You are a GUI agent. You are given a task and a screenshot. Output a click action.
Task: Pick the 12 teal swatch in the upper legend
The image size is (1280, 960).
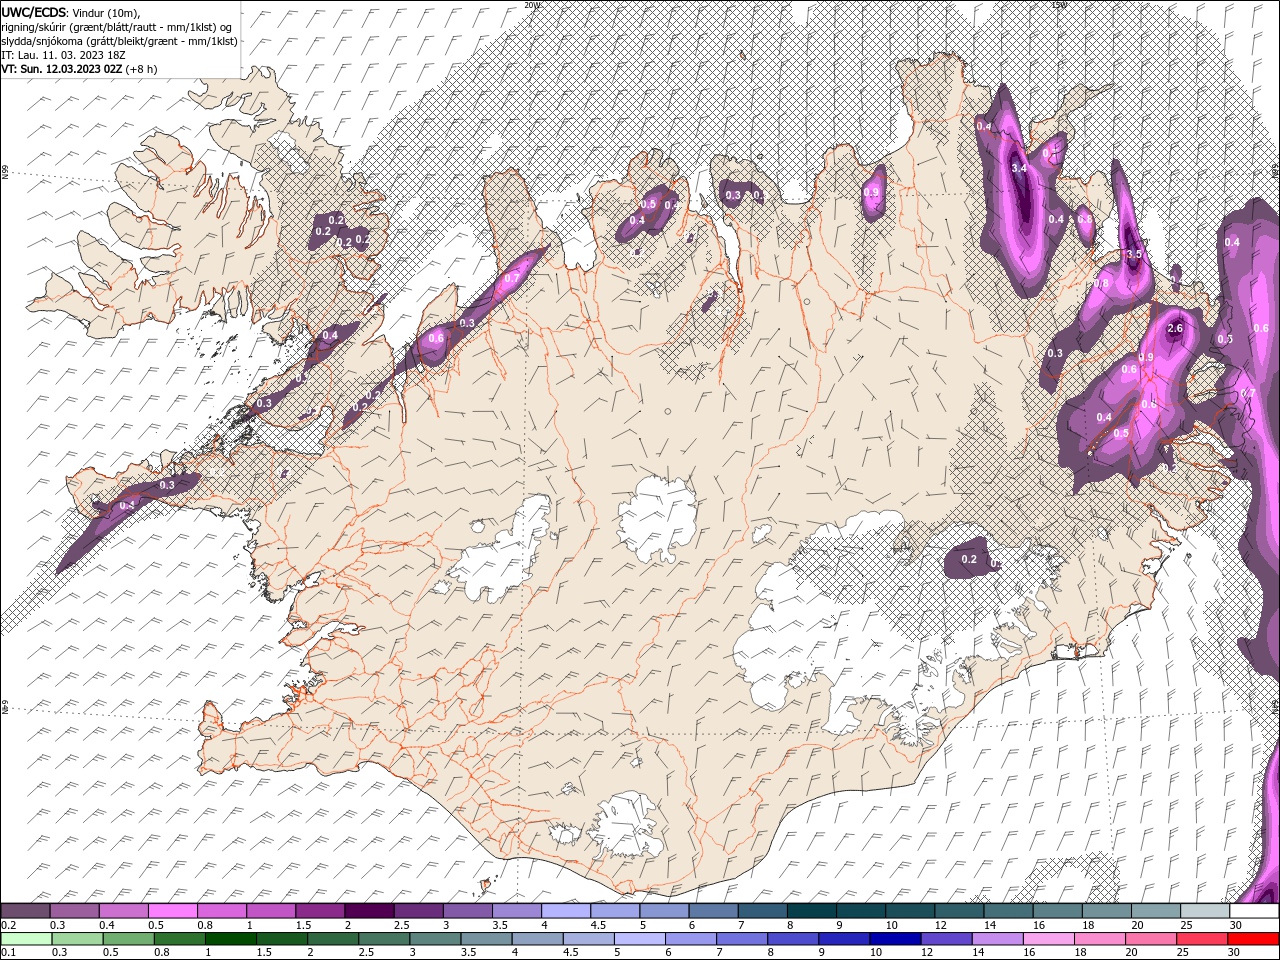(960, 911)
